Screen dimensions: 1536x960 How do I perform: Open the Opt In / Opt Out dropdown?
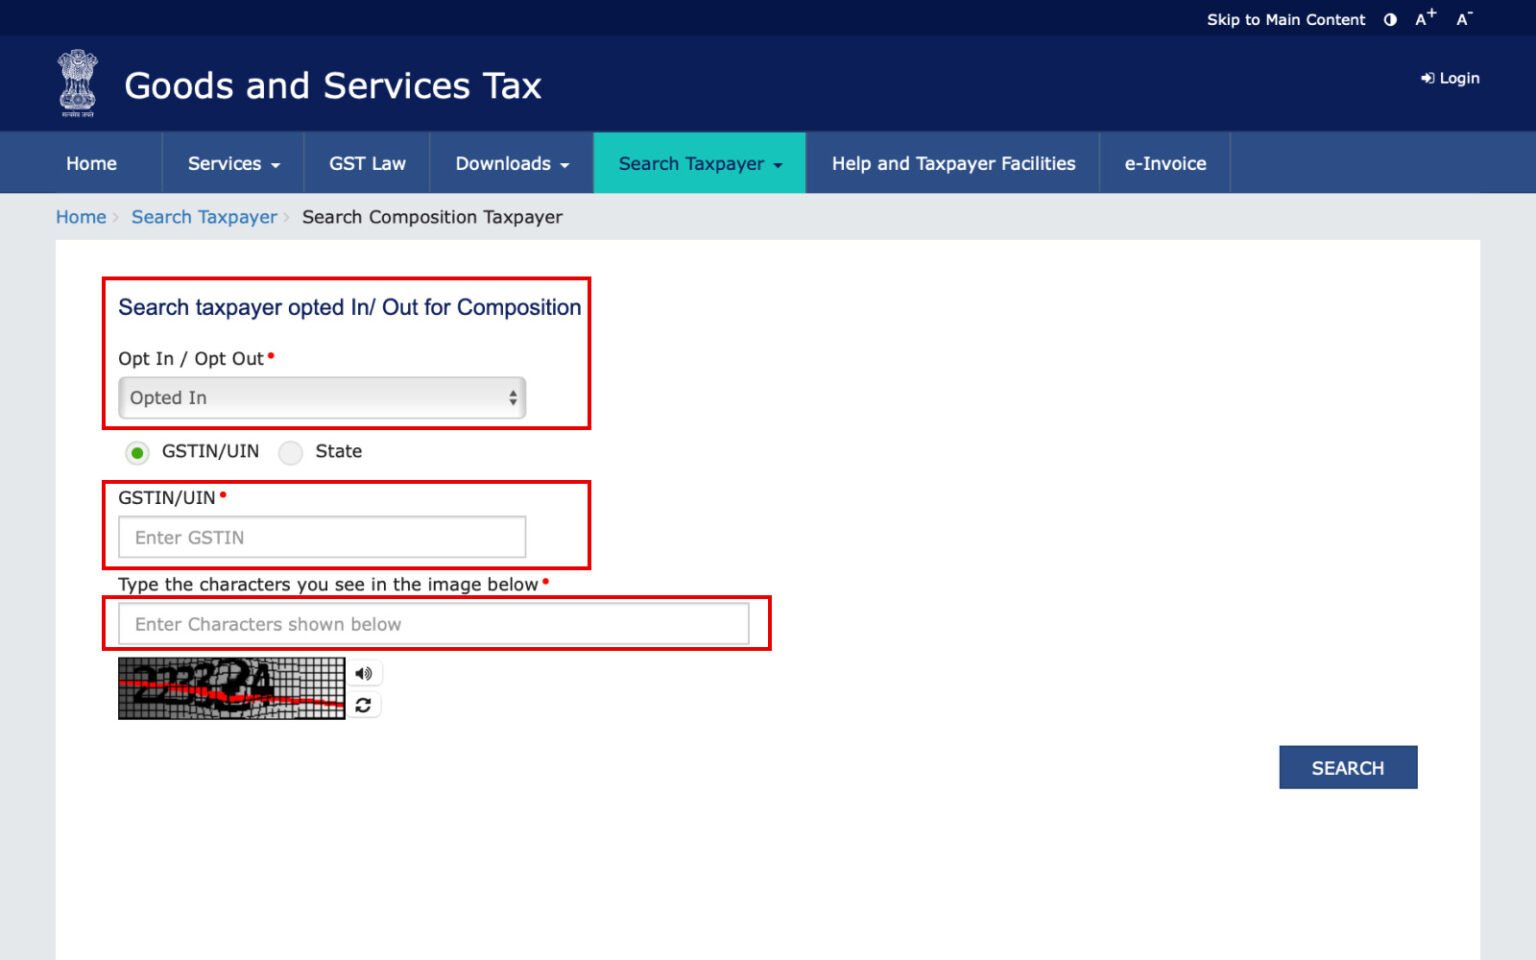pyautogui.click(x=321, y=397)
